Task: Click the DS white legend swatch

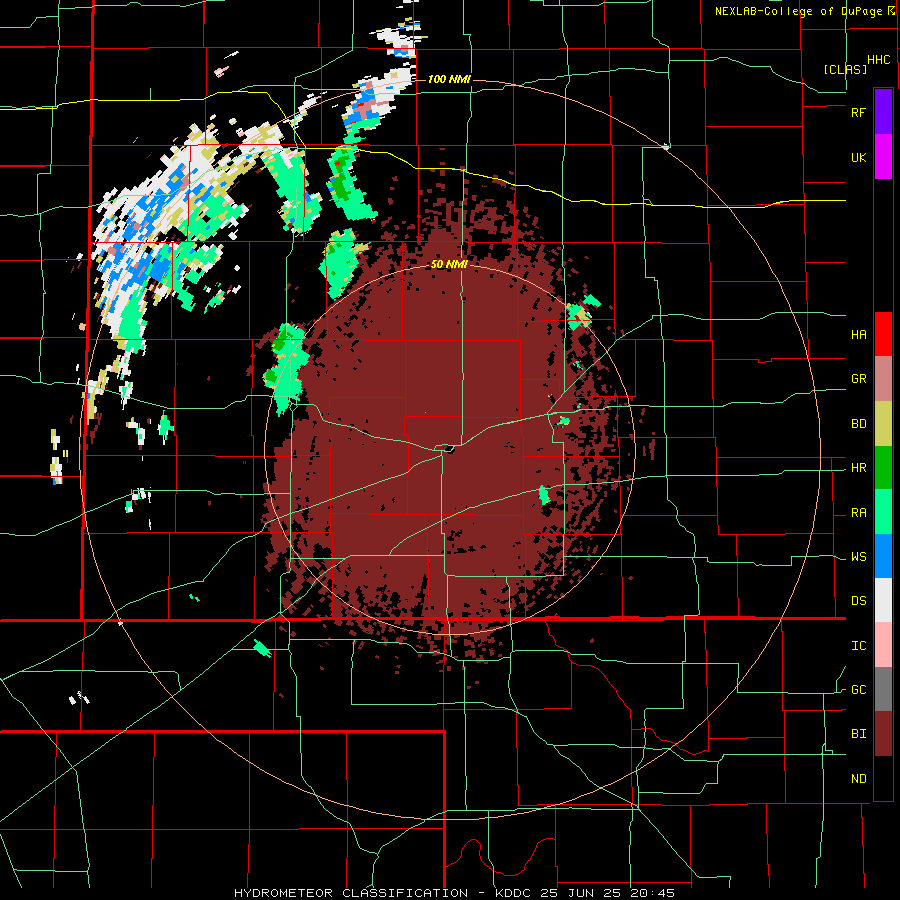Action: tap(883, 600)
